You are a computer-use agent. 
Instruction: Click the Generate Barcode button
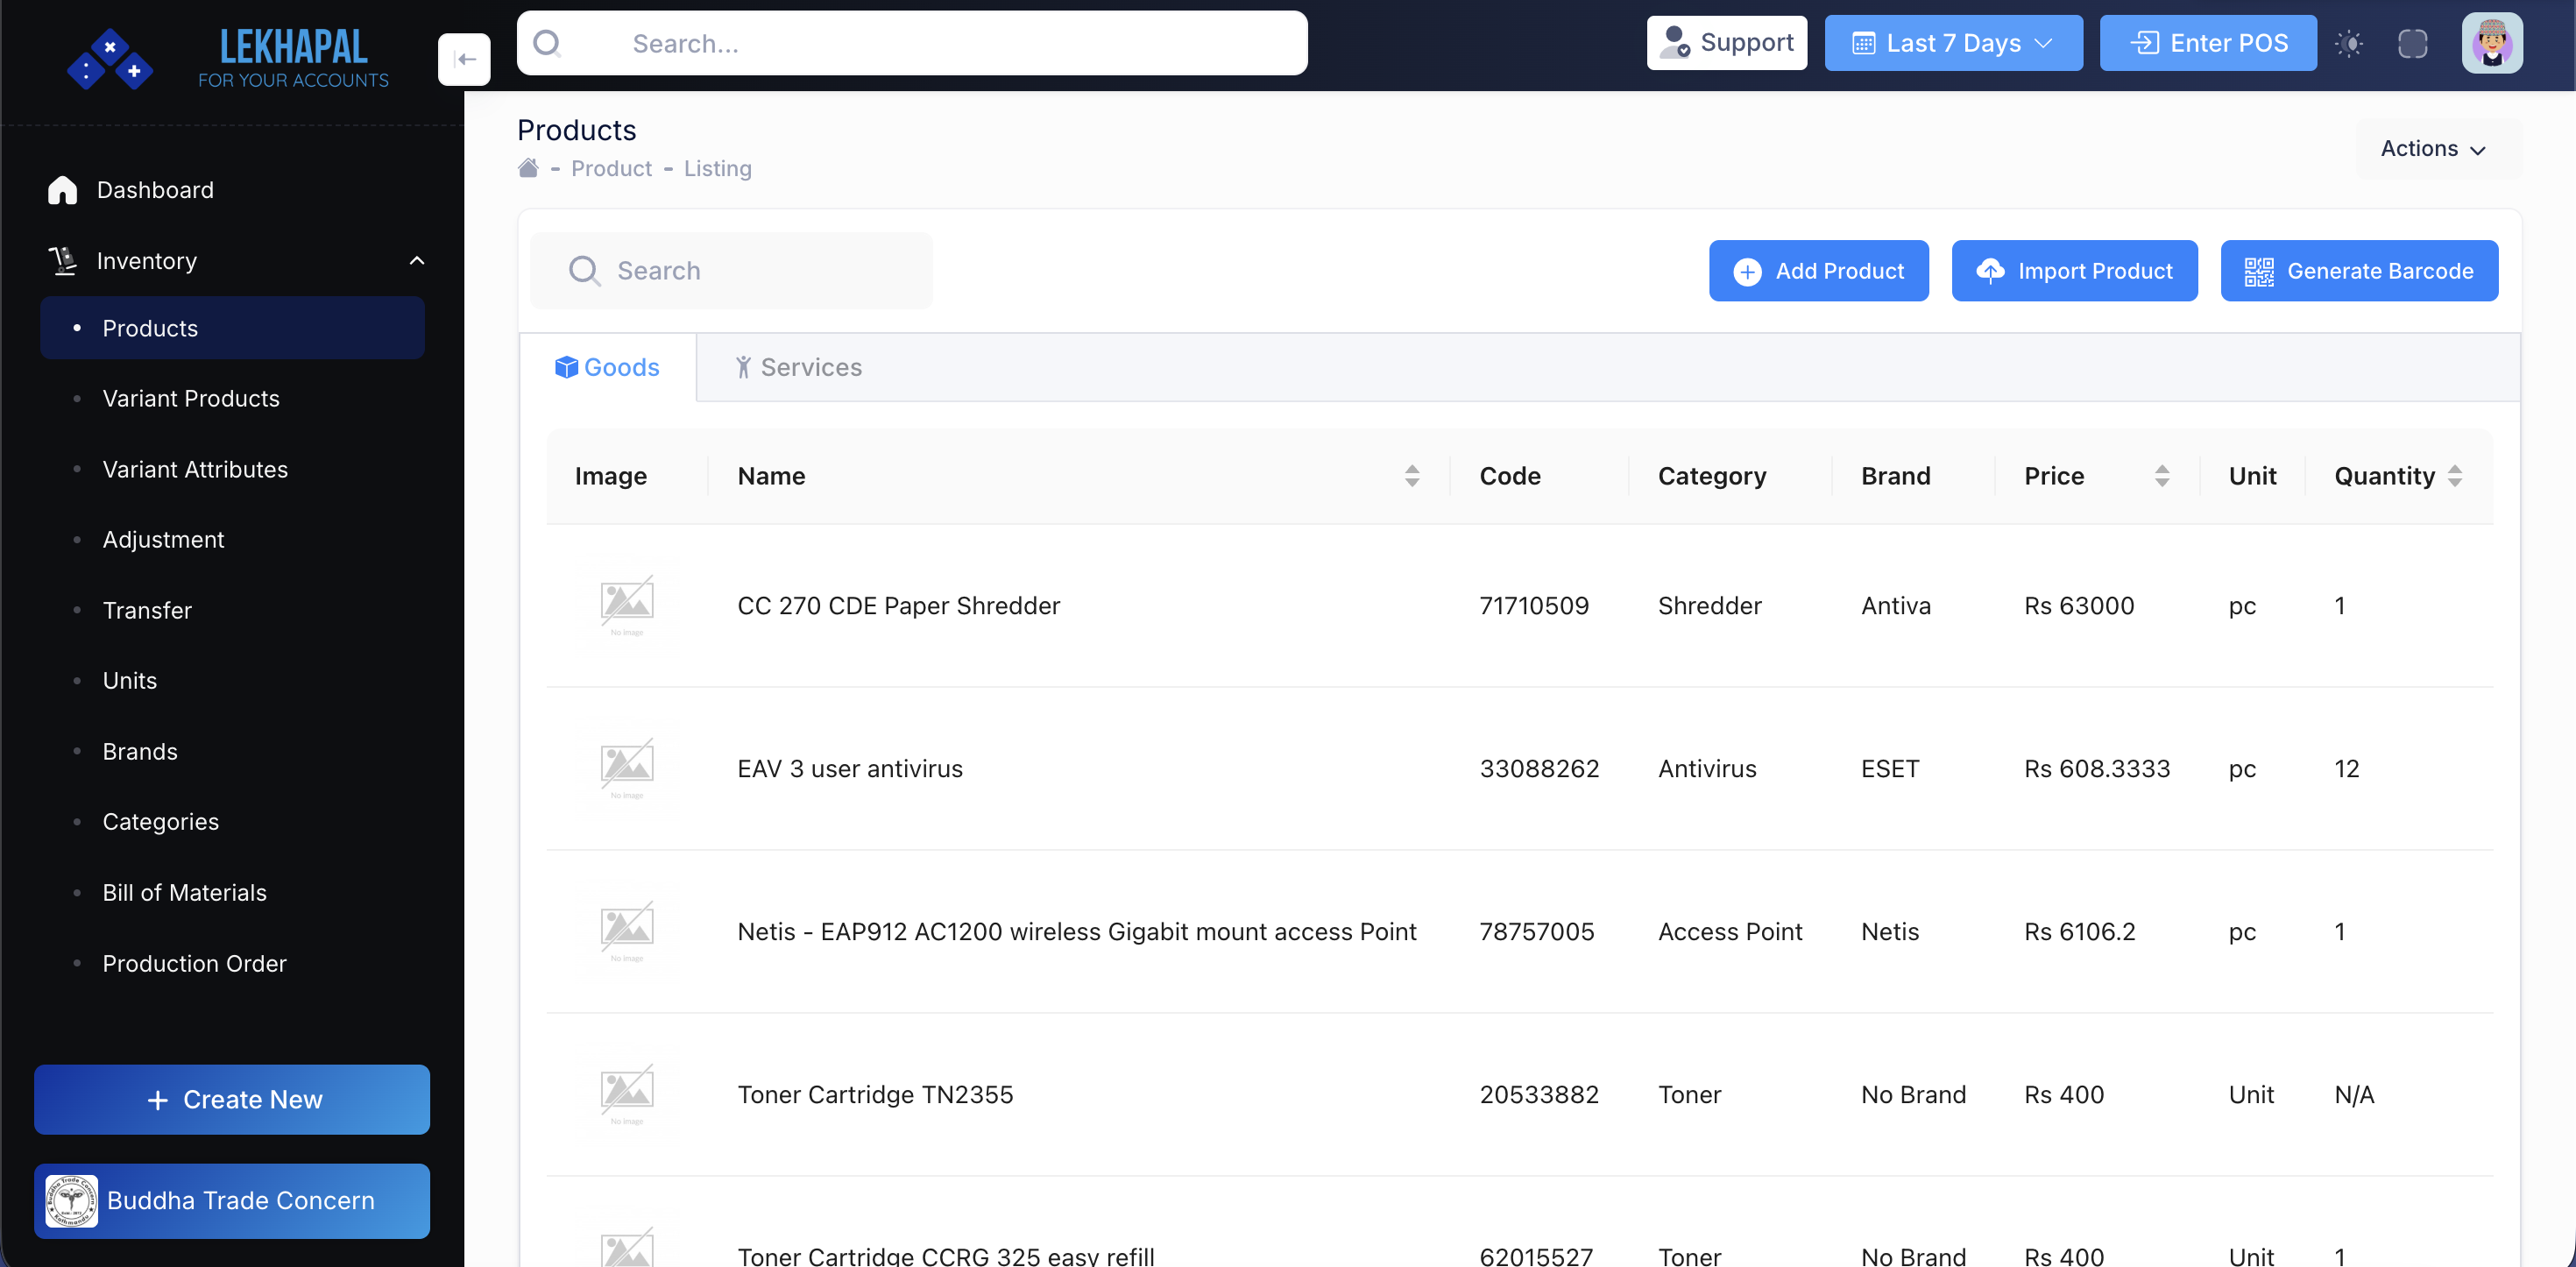tap(2358, 271)
